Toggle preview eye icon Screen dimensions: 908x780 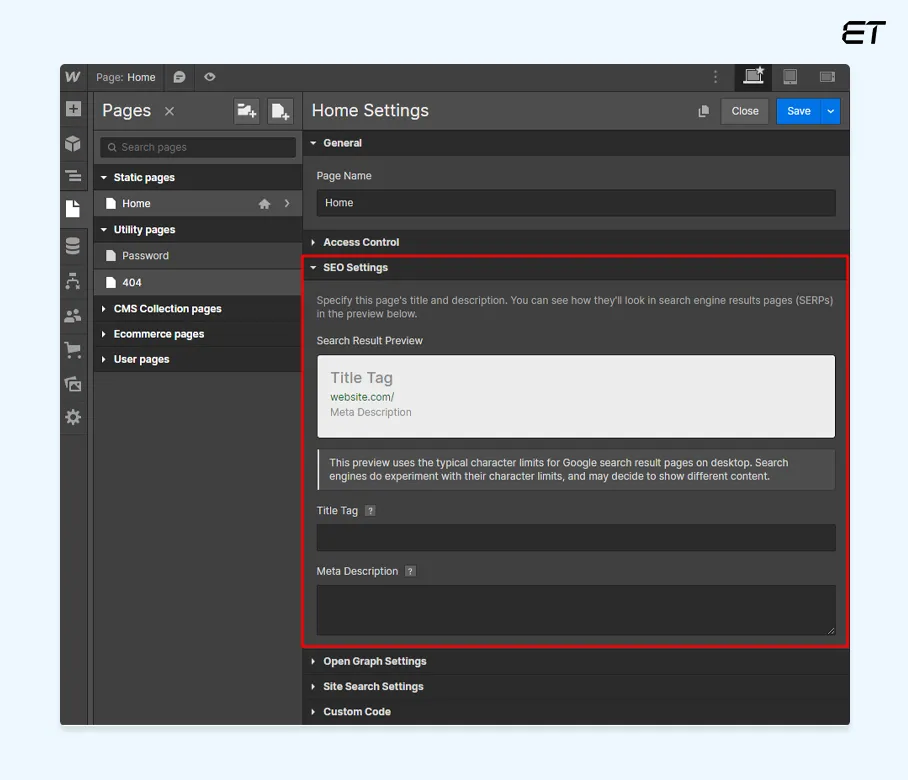point(210,76)
